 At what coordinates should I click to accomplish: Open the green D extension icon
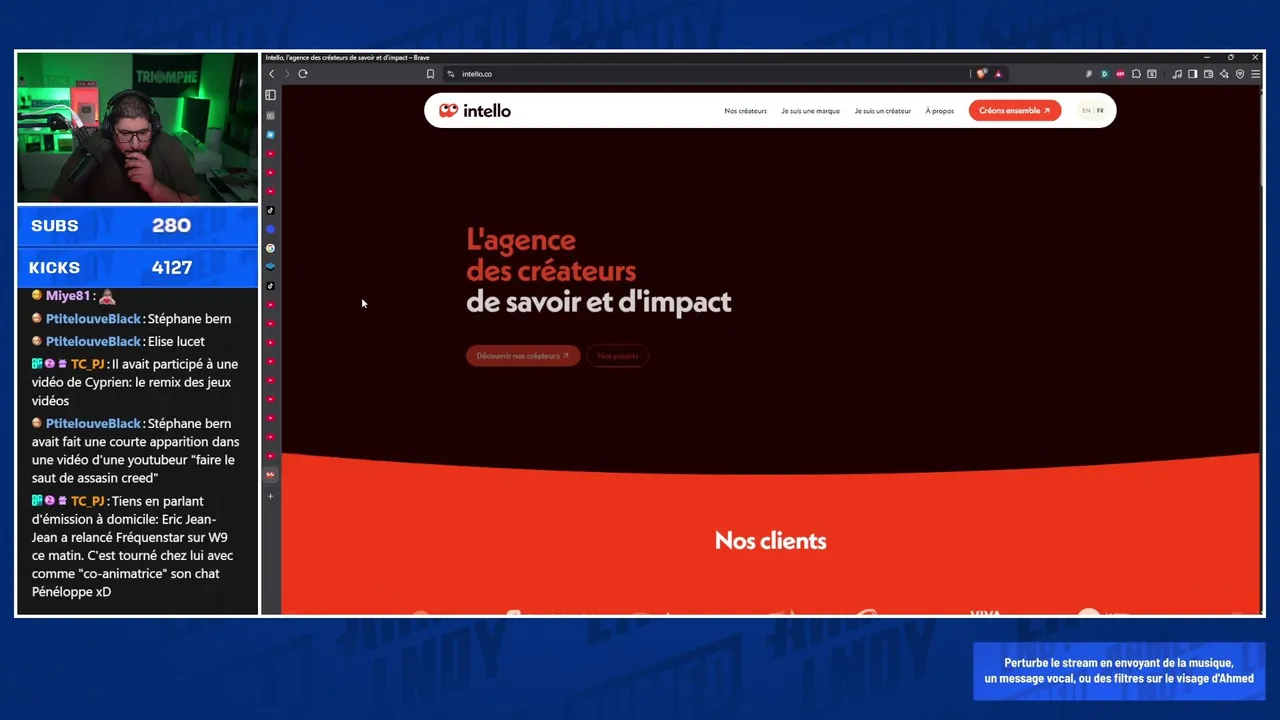pos(1104,74)
